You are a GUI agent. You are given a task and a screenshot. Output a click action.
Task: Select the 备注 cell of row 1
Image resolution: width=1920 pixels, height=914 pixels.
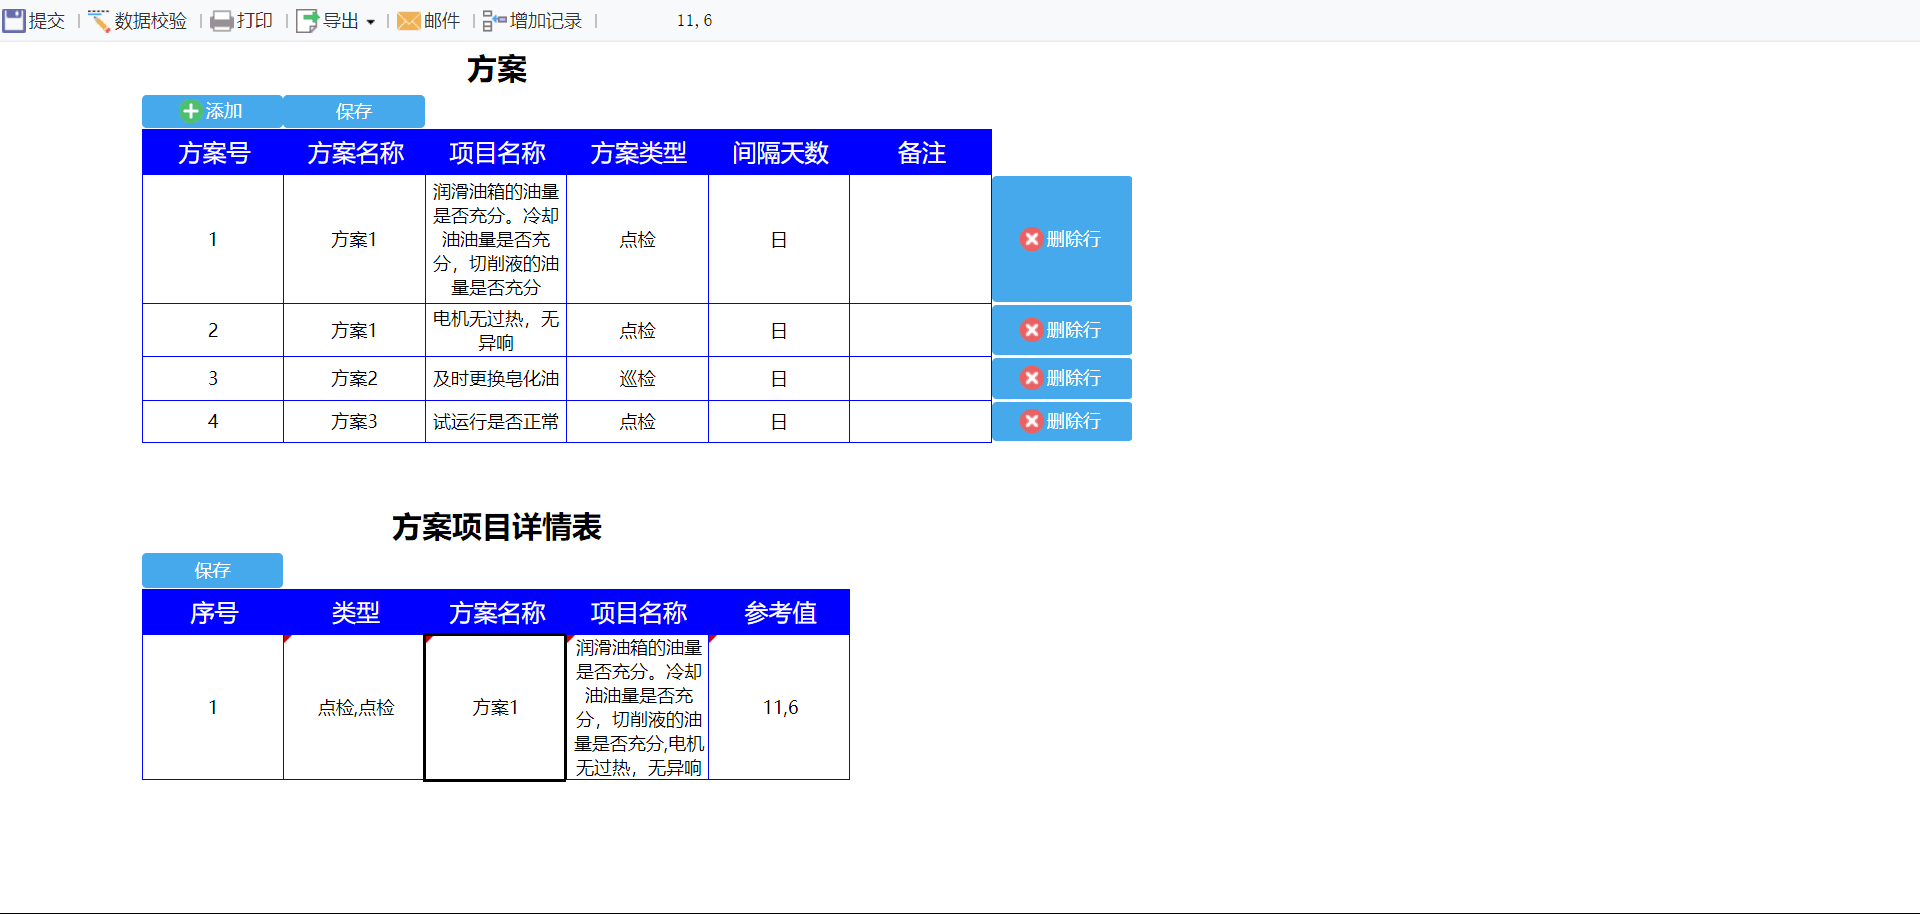point(920,239)
